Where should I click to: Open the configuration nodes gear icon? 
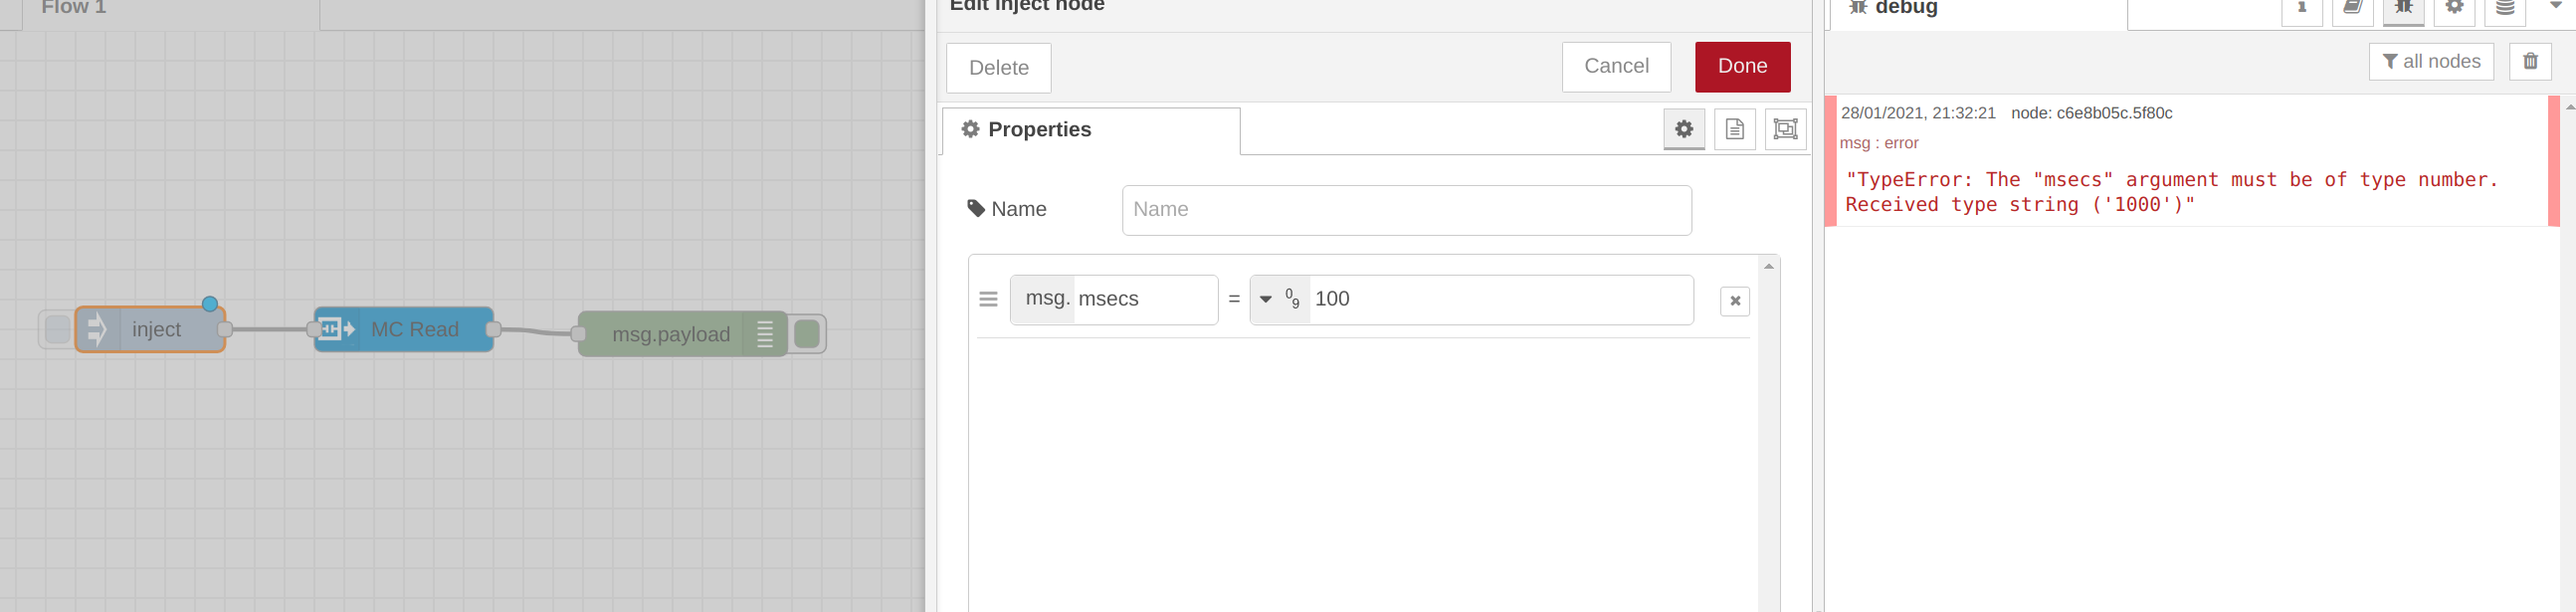[2454, 10]
